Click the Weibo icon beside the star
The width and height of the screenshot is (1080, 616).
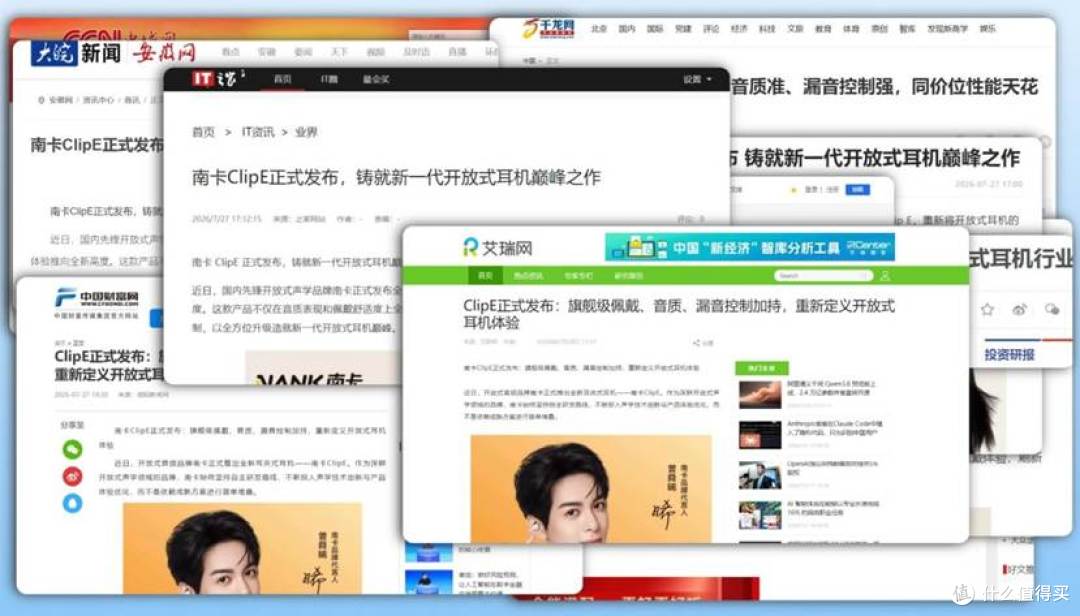(1019, 309)
